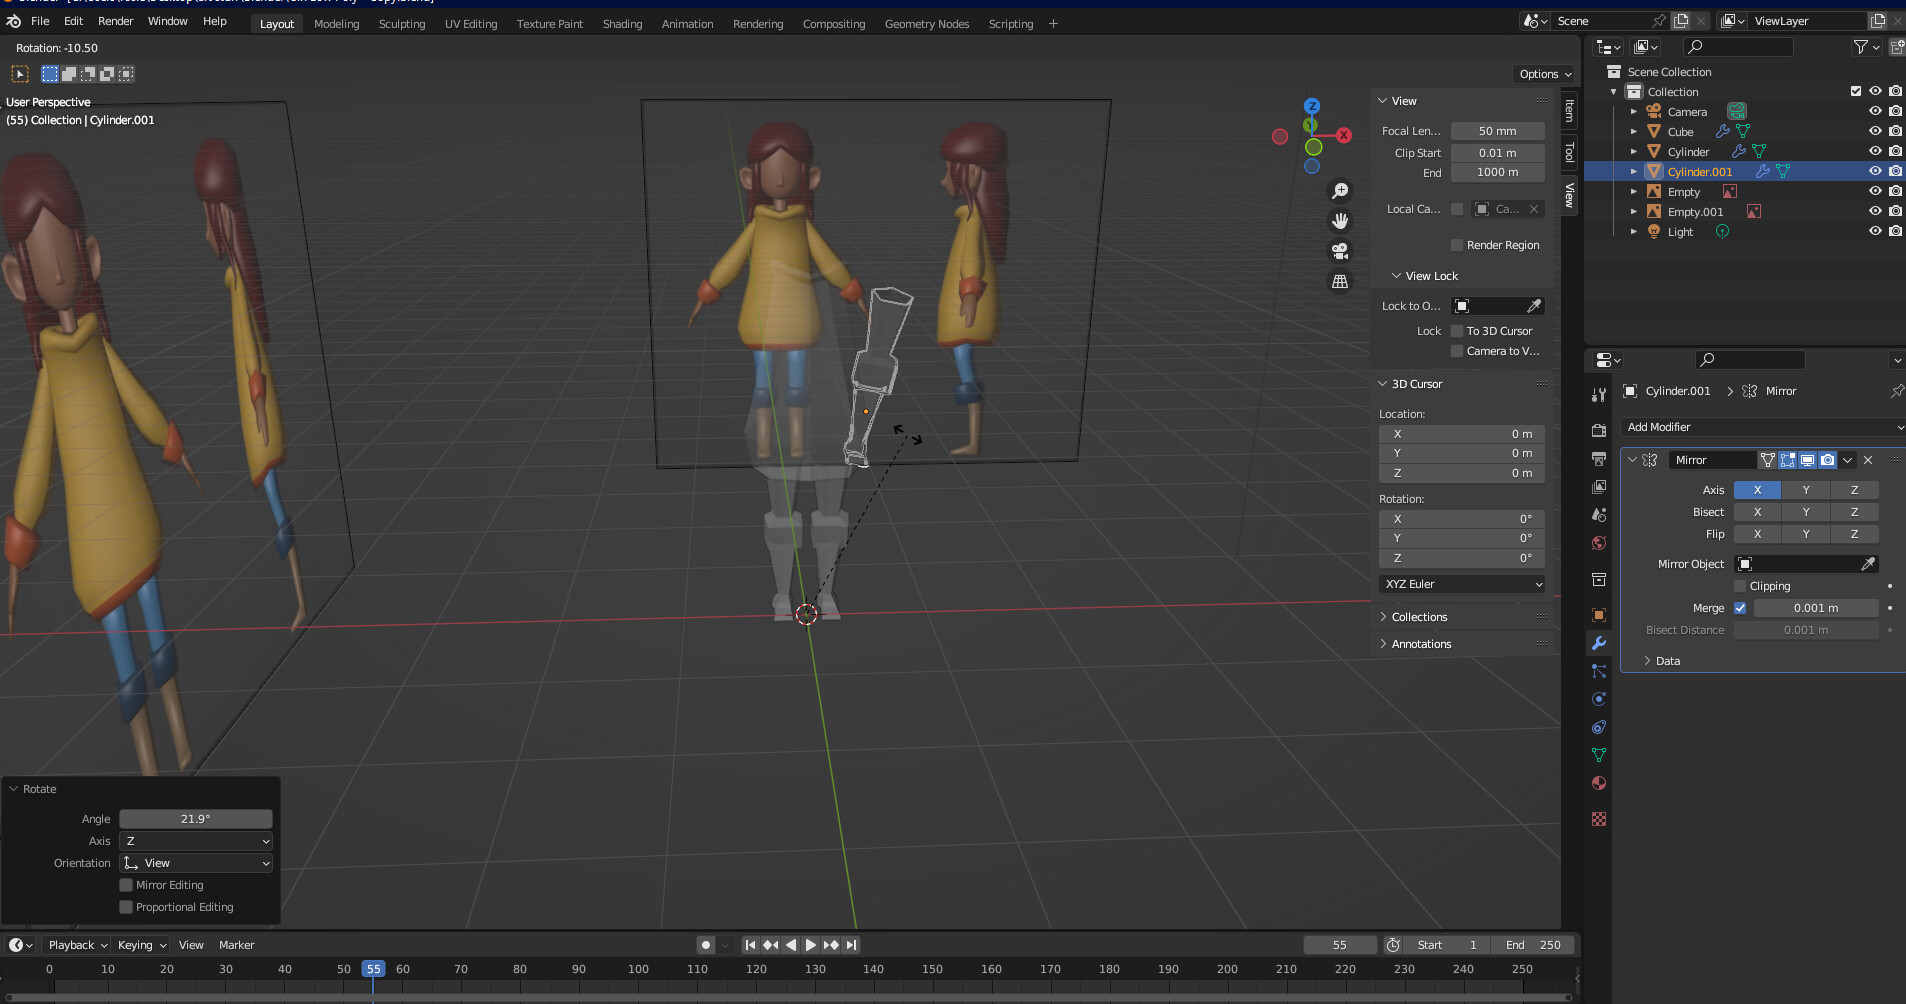This screenshot has width=1906, height=1004.
Task: Hide the Cylinder object in the Outliner
Action: 1873,150
